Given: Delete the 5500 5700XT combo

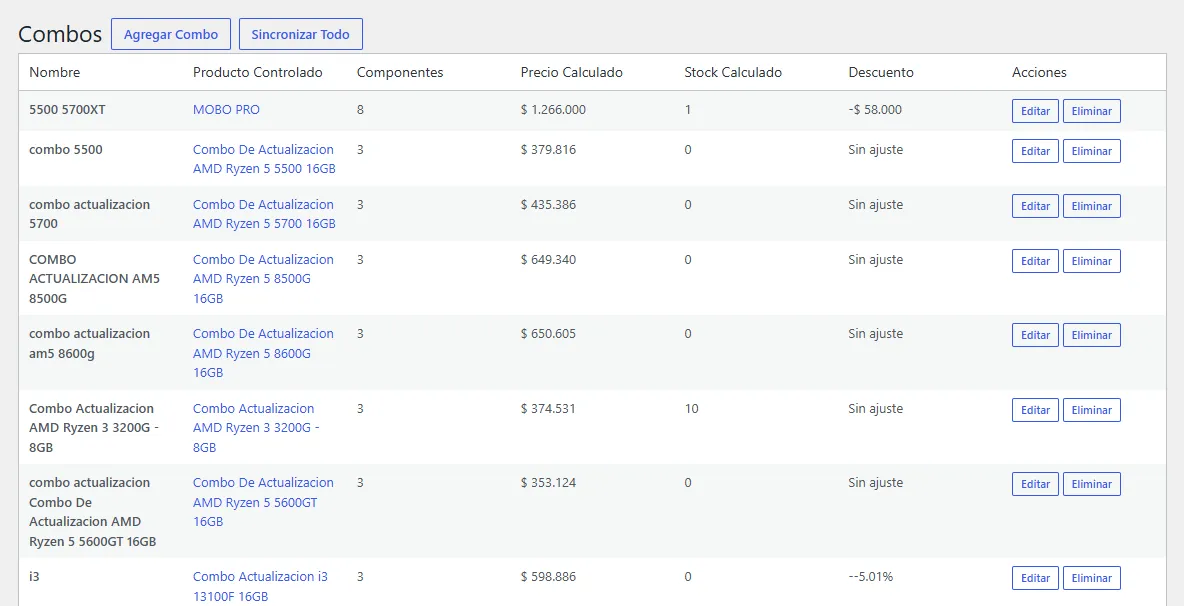Looking at the screenshot, I should click(1091, 111).
